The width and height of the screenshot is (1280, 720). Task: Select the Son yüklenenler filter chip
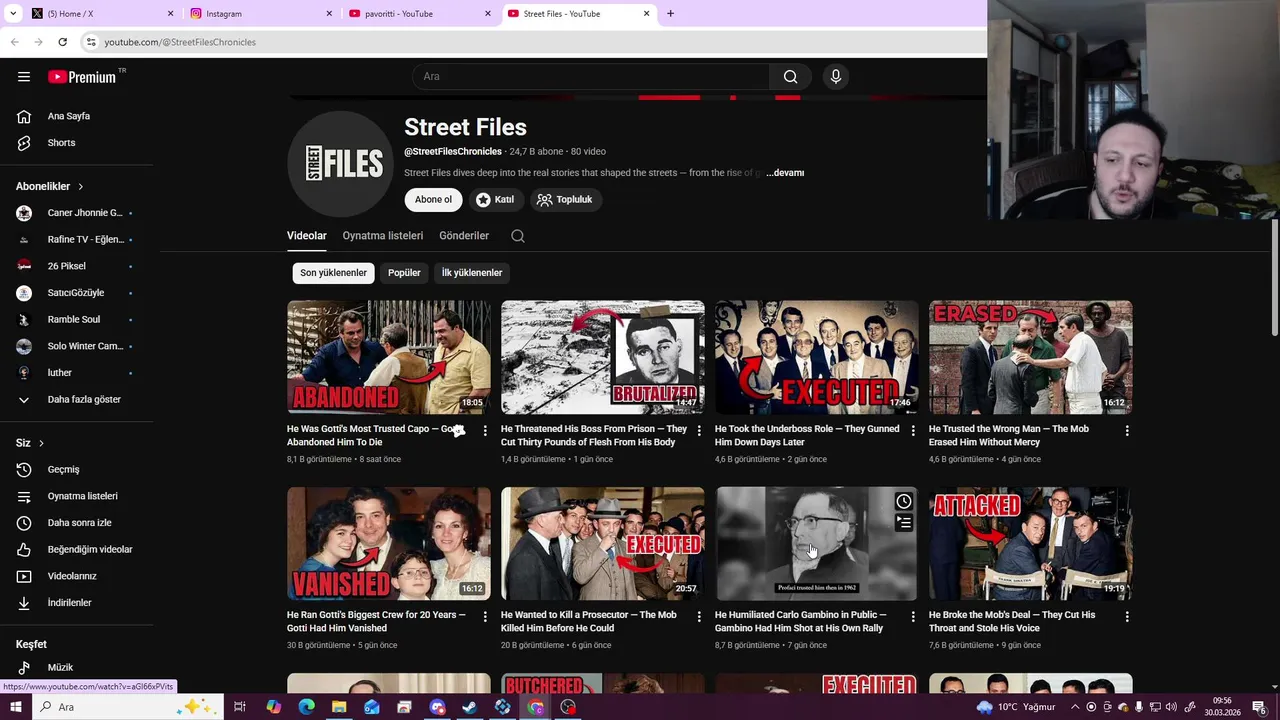333,273
